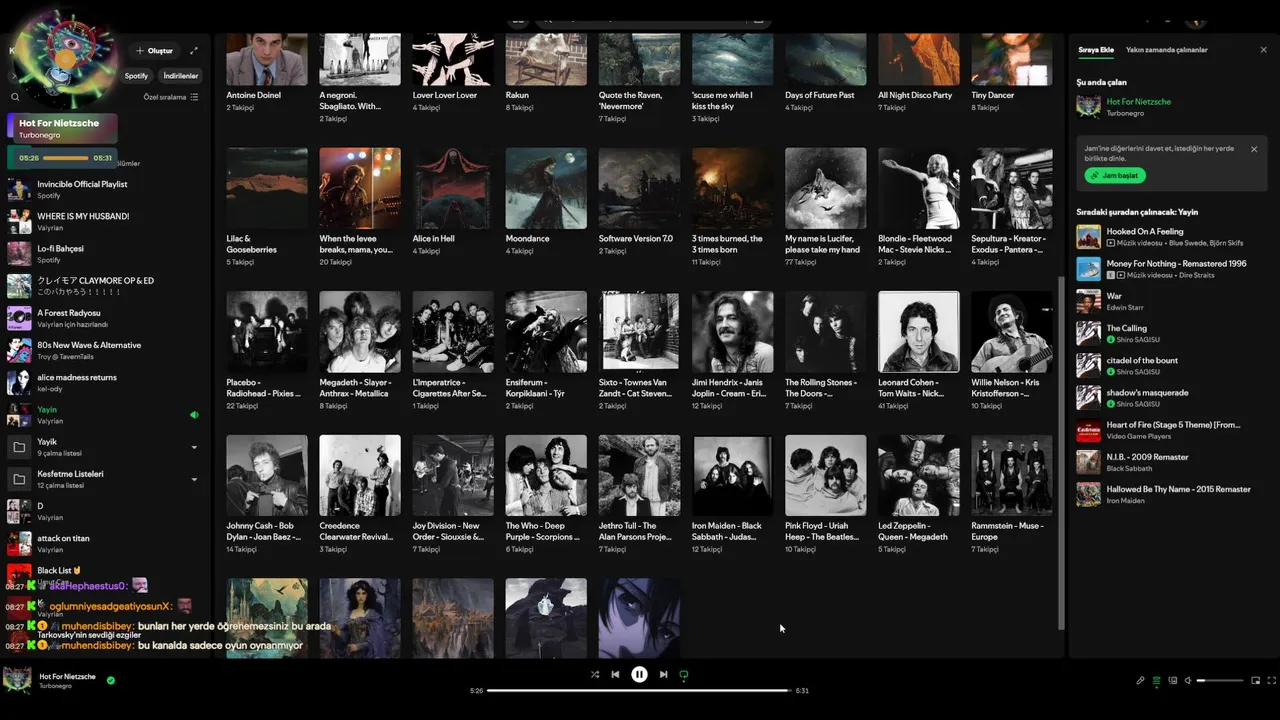Click the Oluştur create button

[x=154, y=51]
